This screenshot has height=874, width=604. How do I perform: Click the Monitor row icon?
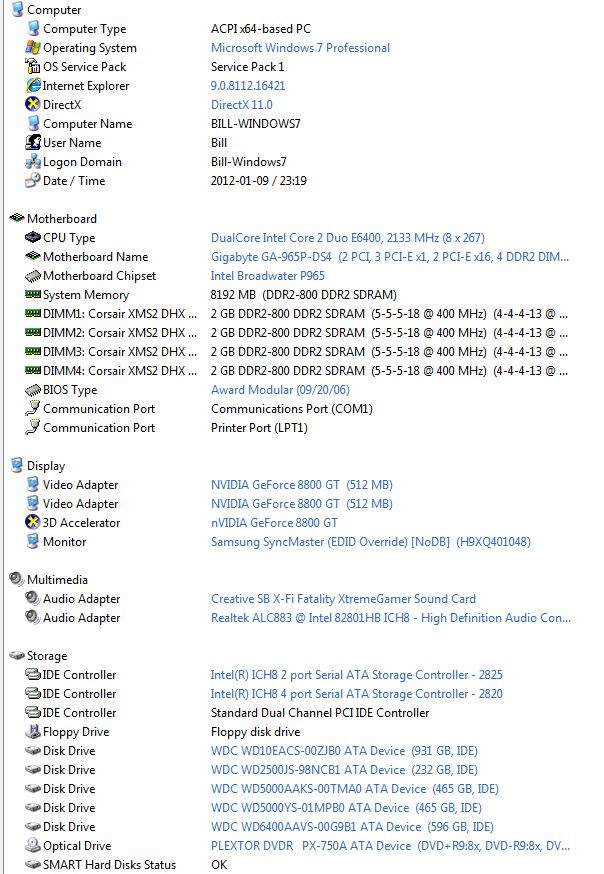pos(33,541)
